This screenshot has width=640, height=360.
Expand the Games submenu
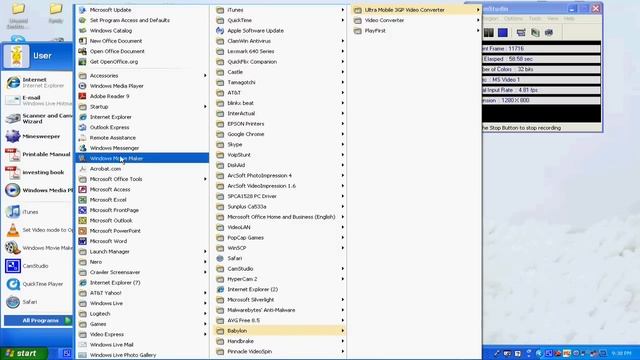point(142,324)
